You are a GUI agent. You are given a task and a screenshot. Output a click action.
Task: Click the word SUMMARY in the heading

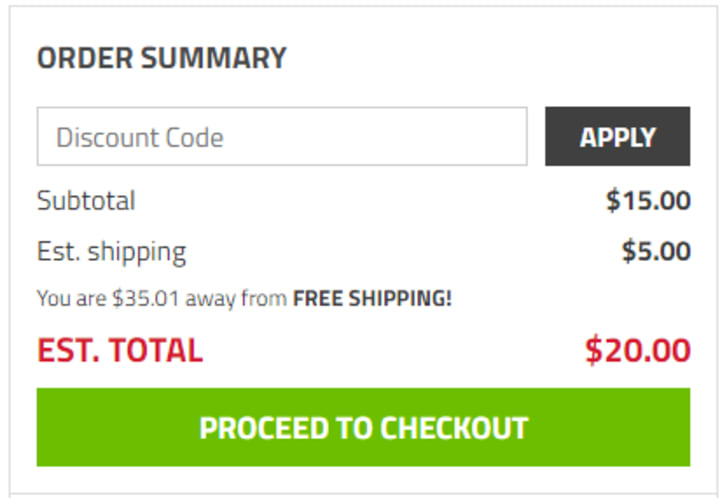214,58
